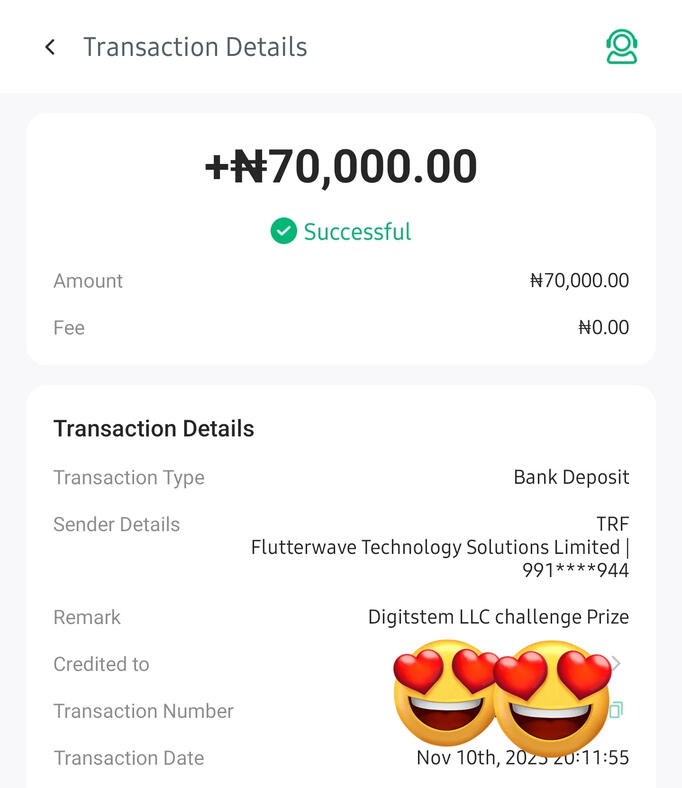Tap the Transaction Number label
The image size is (682, 788).
click(143, 711)
